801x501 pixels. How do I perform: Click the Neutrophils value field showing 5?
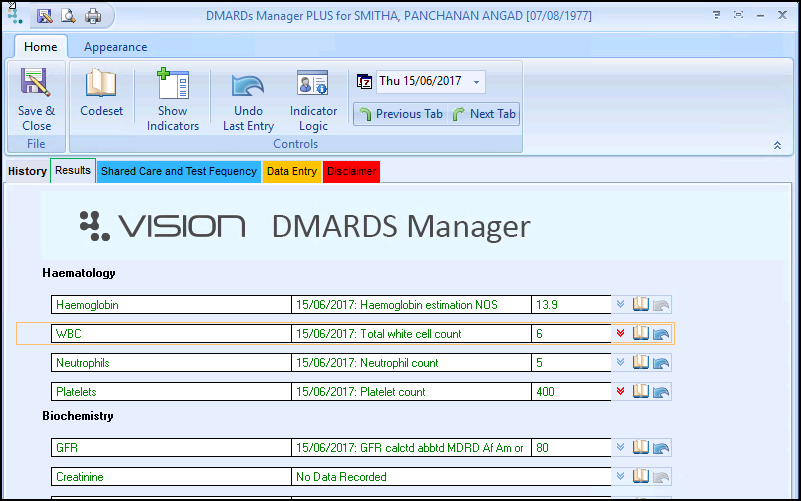point(570,363)
